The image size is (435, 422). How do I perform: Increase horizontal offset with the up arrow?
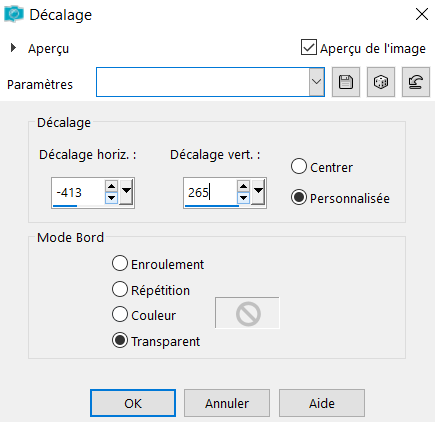[x=111, y=186]
